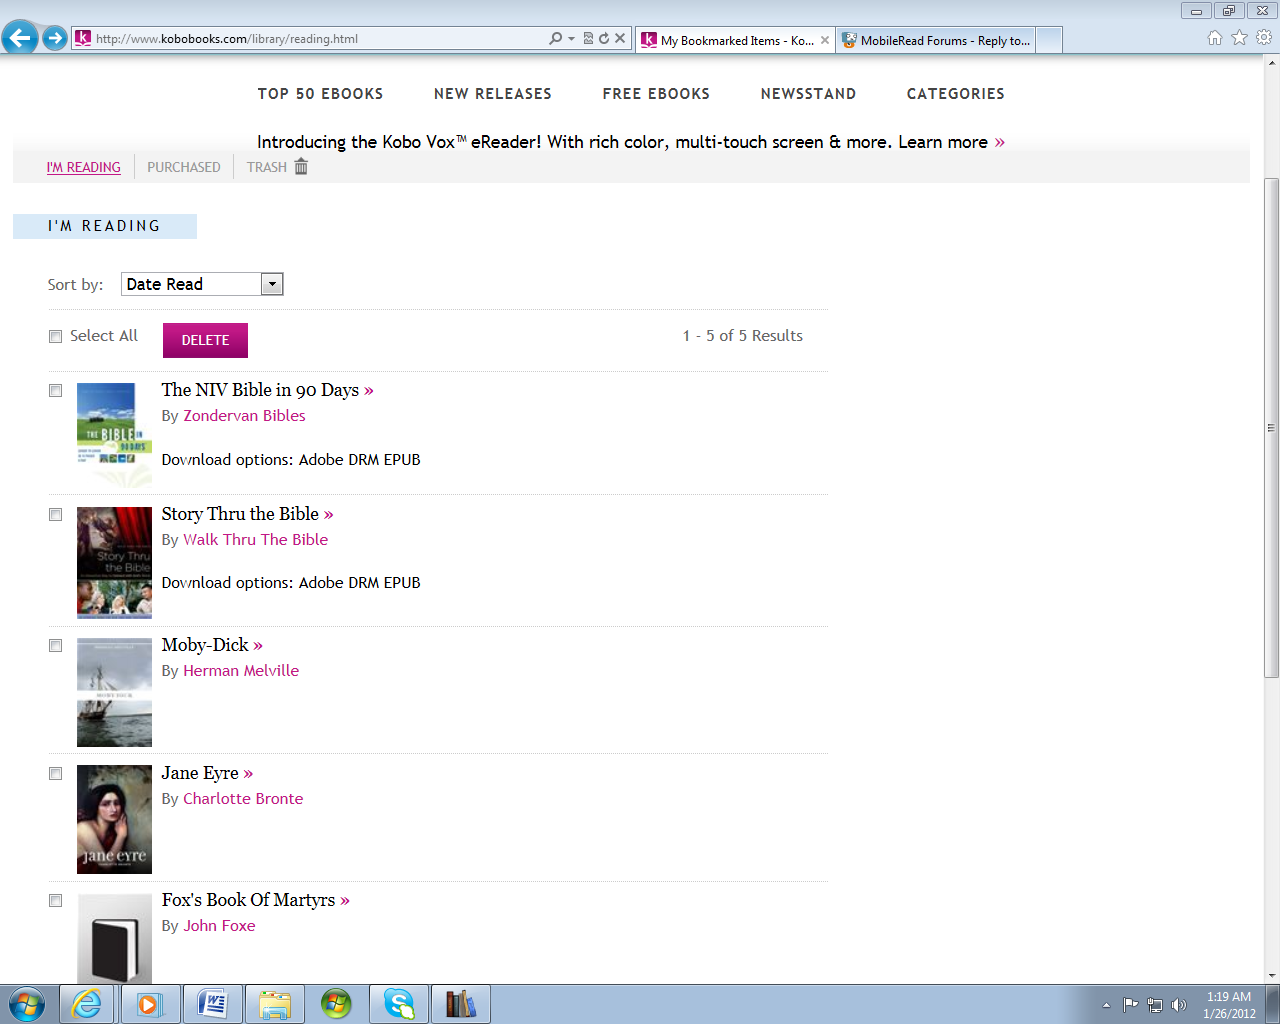Open New Releases menu
Screen dimensions: 1280x1024
493,94
